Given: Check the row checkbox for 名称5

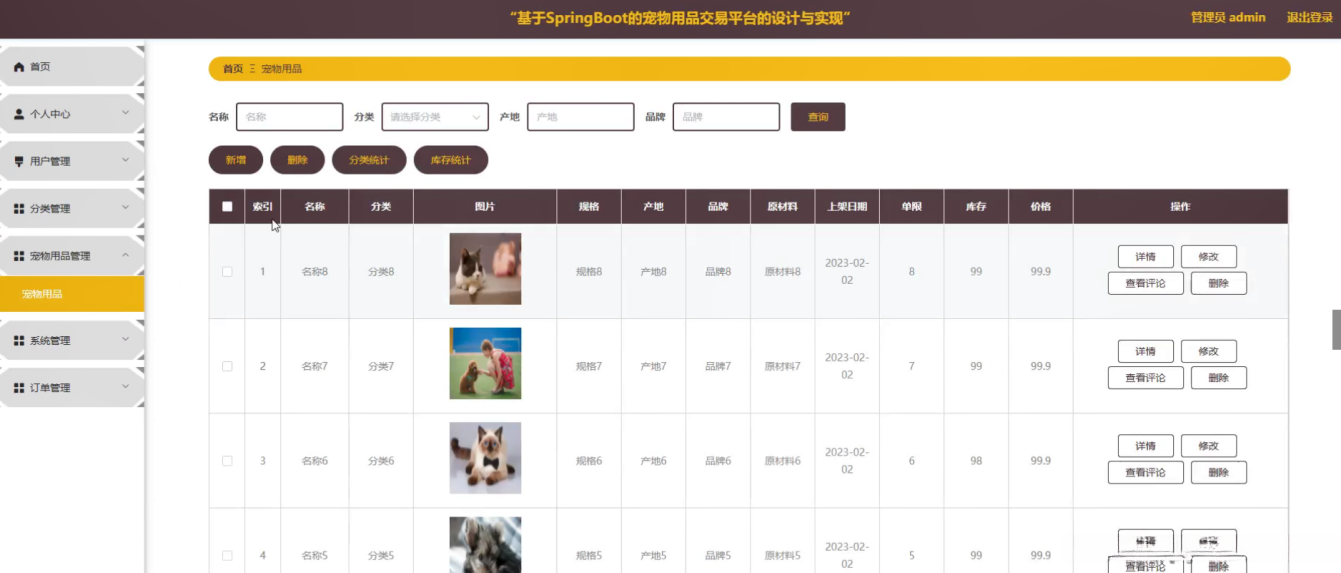Looking at the screenshot, I should 227,555.
